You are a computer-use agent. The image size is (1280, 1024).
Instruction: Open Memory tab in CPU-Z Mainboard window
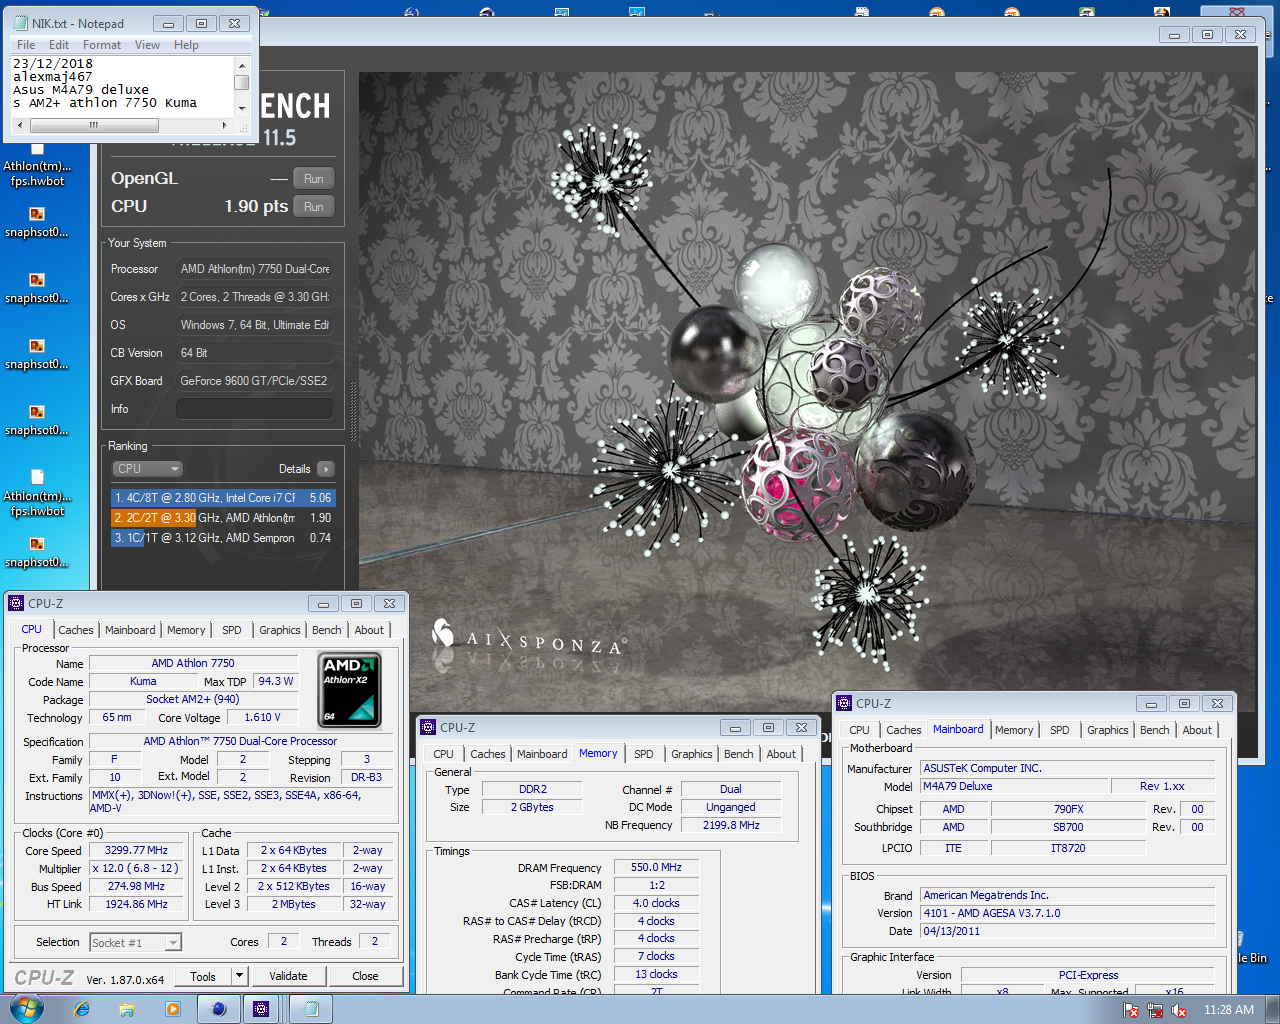coord(1014,730)
